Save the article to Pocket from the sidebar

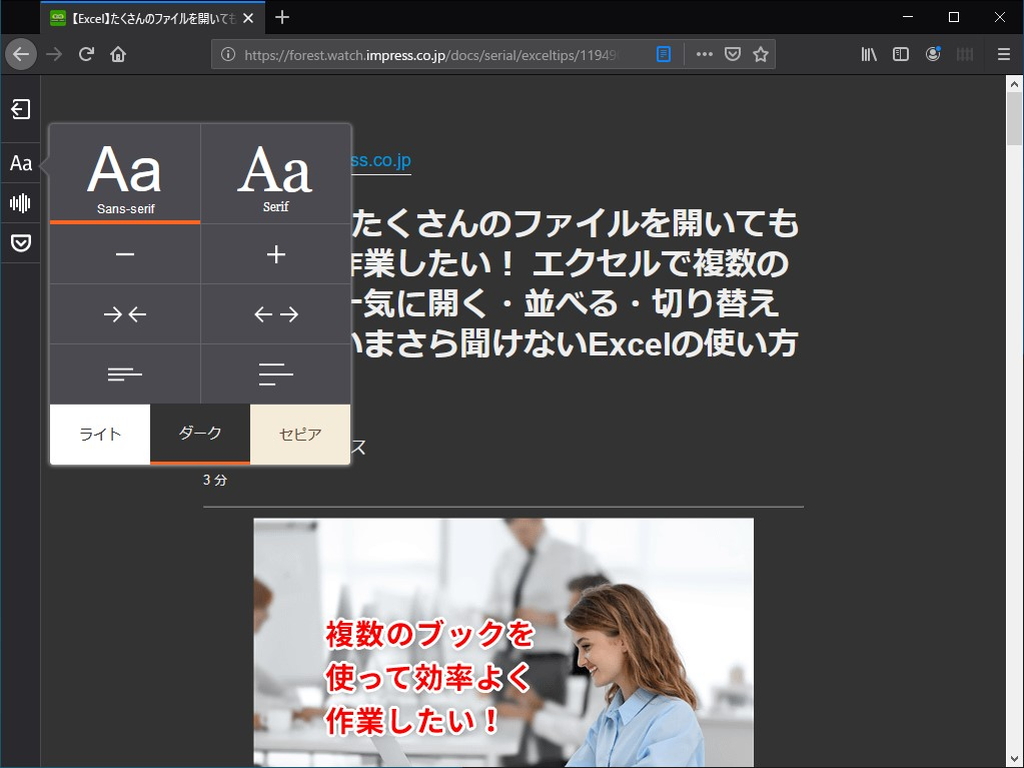(20, 242)
